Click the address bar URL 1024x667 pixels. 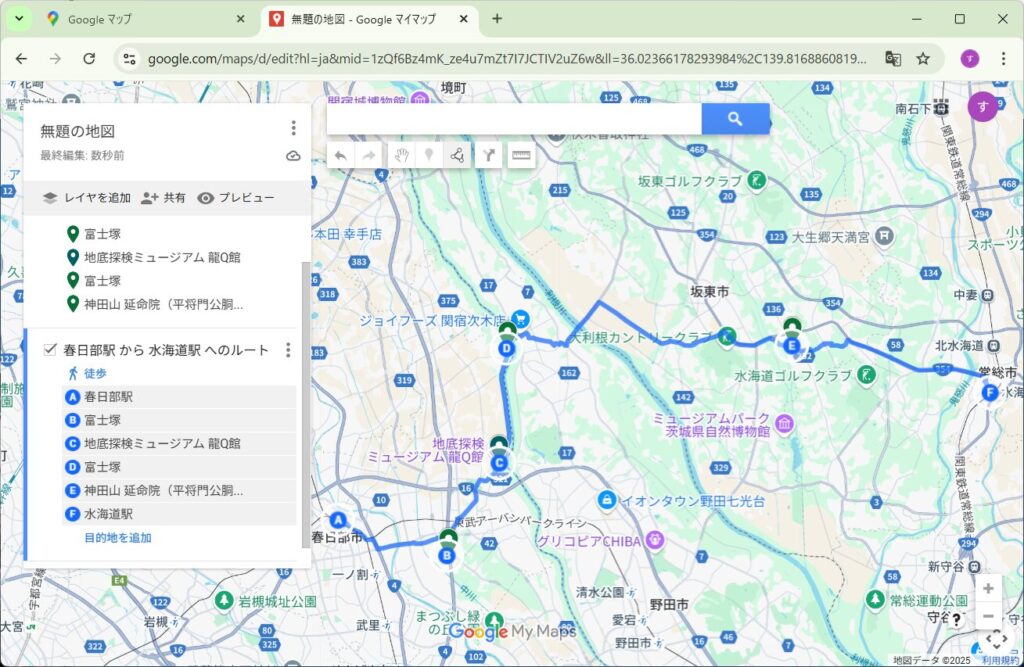pyautogui.click(x=507, y=59)
